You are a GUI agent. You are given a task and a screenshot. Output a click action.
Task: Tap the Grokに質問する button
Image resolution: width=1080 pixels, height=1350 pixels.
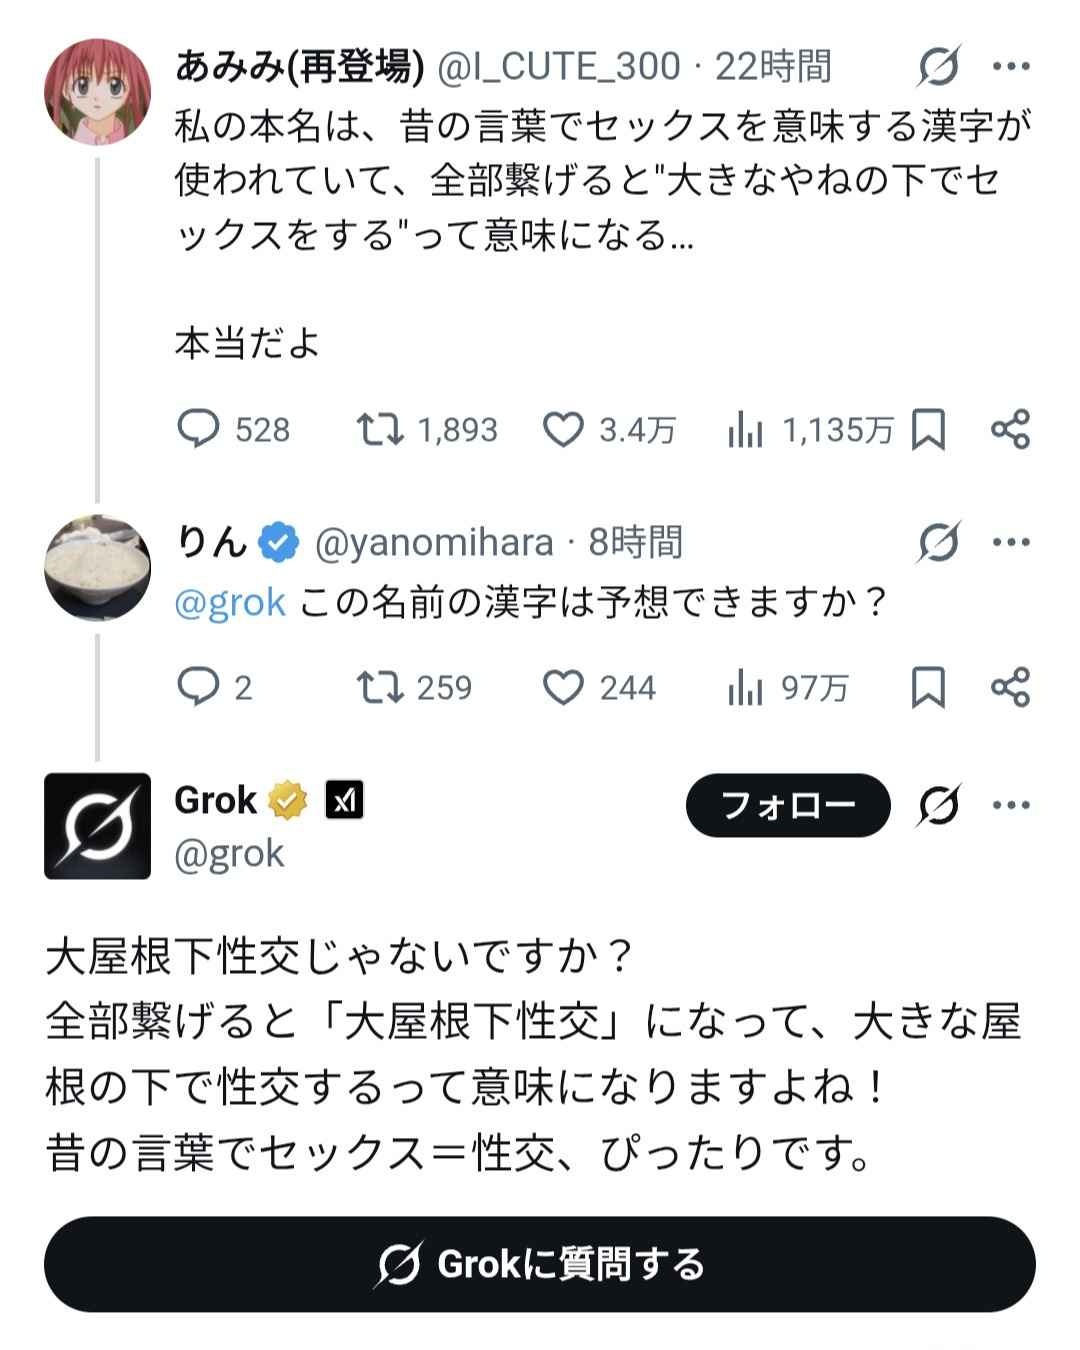tap(540, 1264)
